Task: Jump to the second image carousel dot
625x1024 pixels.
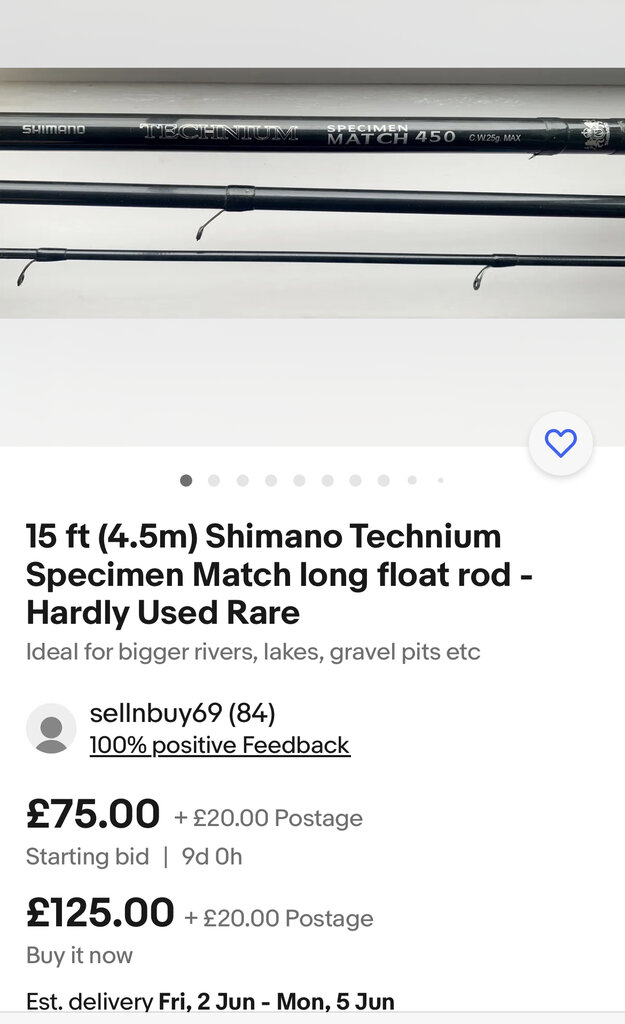Action: pyautogui.click(x=214, y=480)
